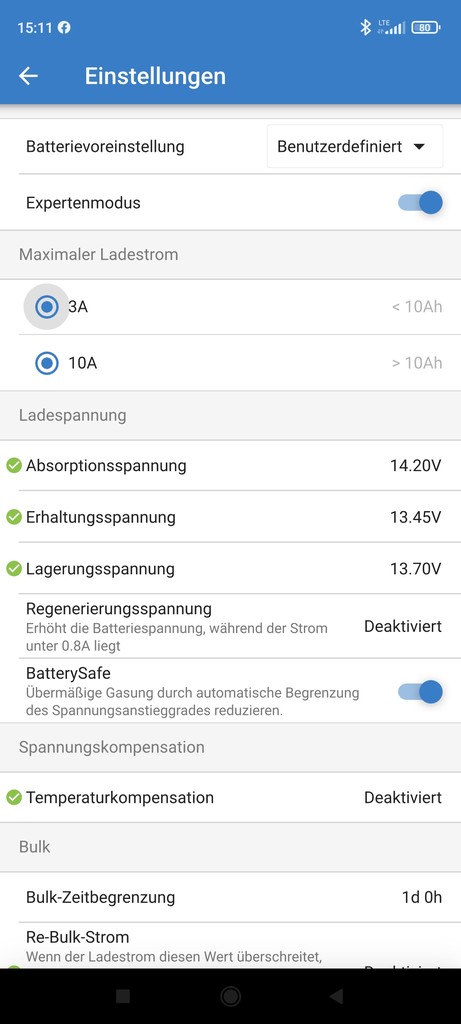Screen dimensions: 461x1024
Task: Toggle the BatterySafe switch
Action: pos(421,692)
